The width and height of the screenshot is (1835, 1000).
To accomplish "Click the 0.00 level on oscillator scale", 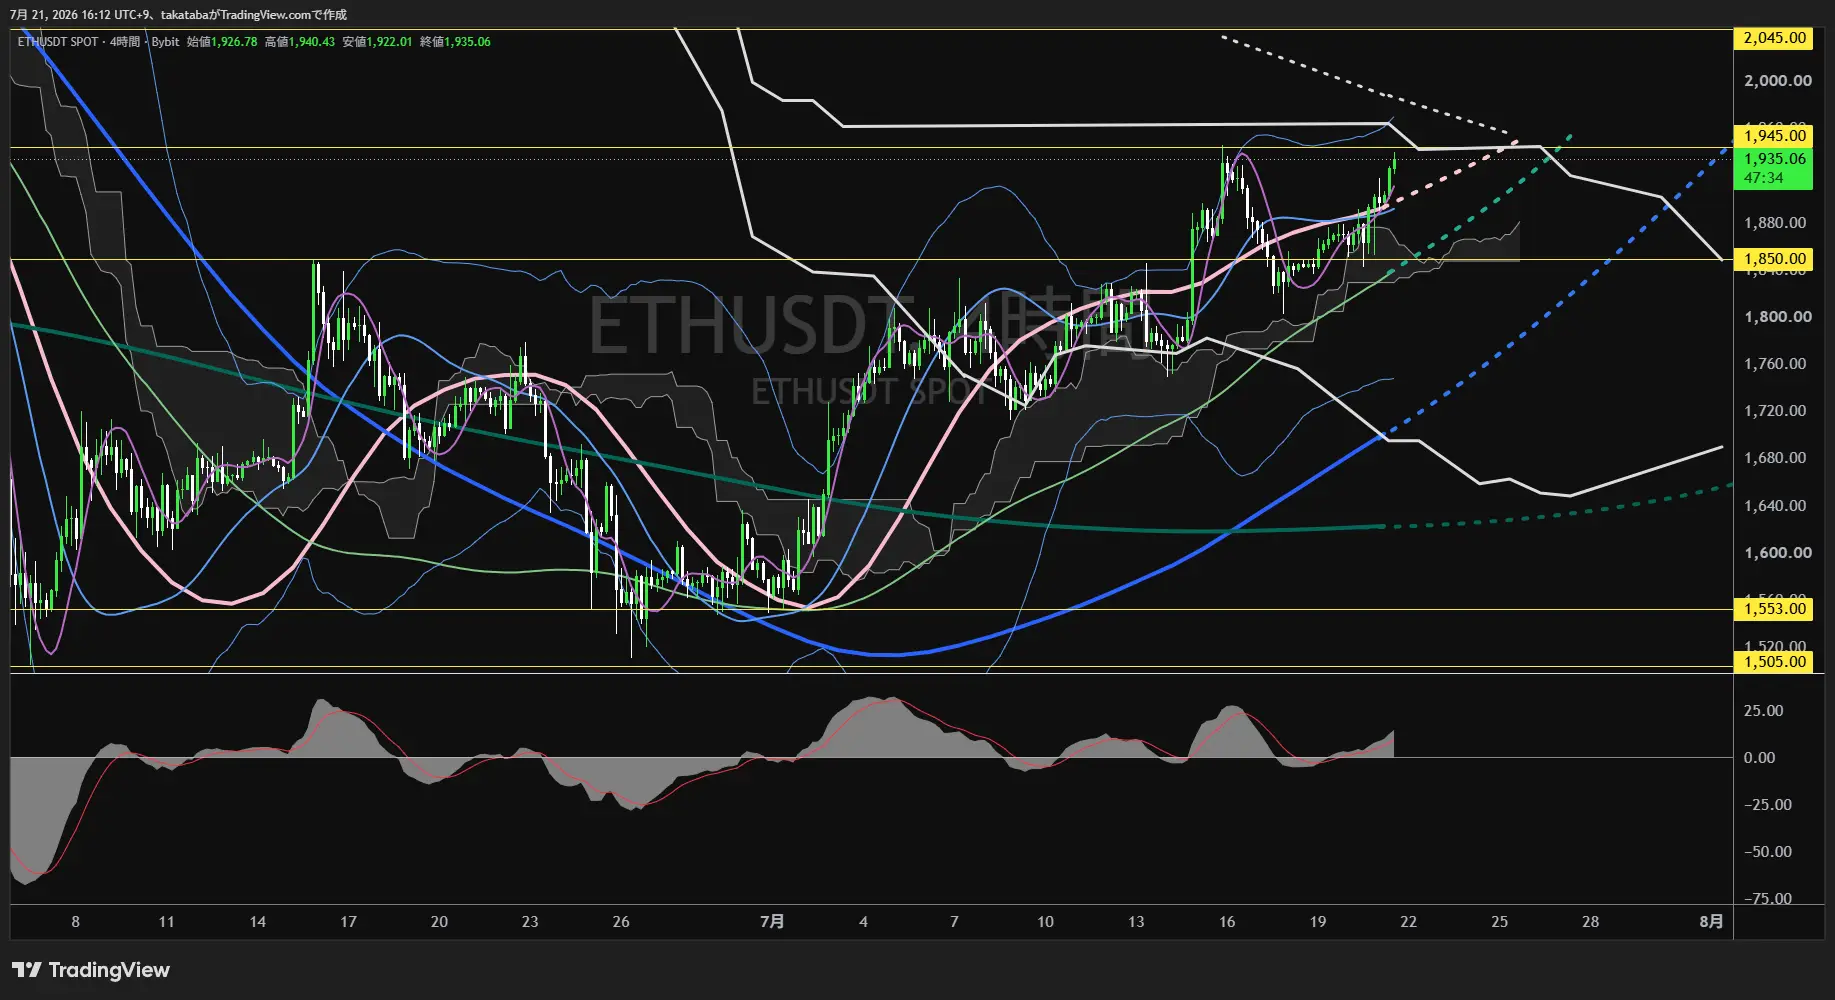I will [1759, 758].
